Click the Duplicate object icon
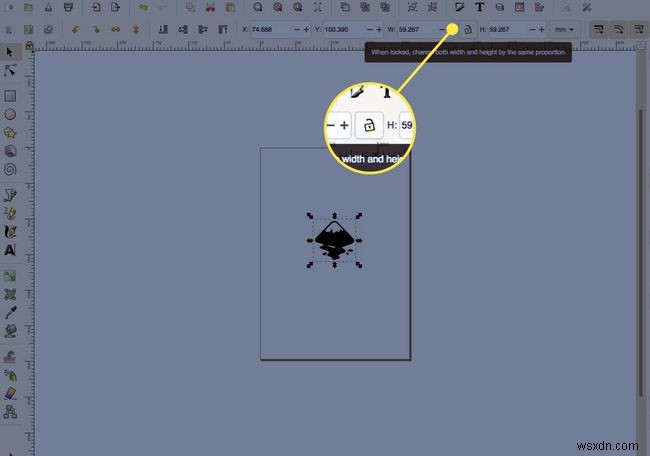 pos(345,7)
